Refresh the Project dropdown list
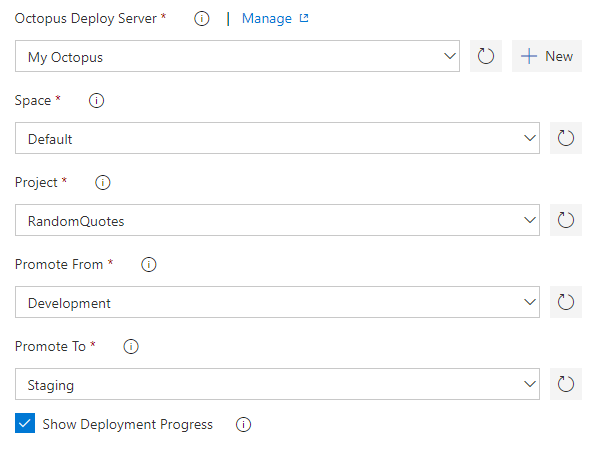Viewport: 598px width, 454px height. tap(566, 220)
